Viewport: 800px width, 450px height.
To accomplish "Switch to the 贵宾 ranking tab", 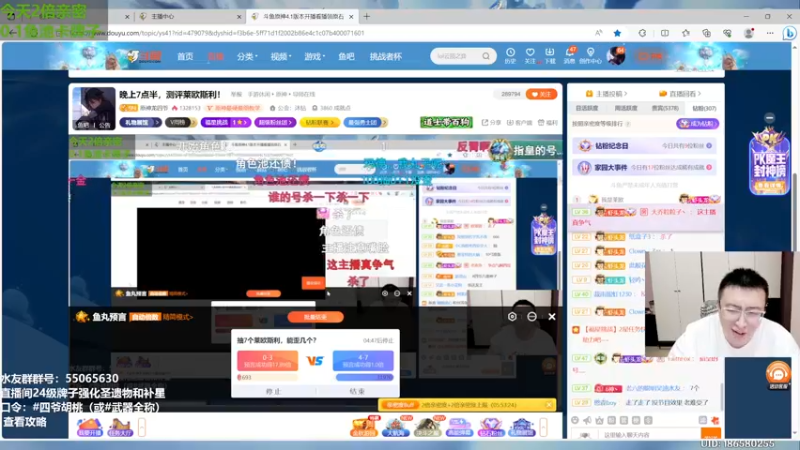I will coord(665,109).
